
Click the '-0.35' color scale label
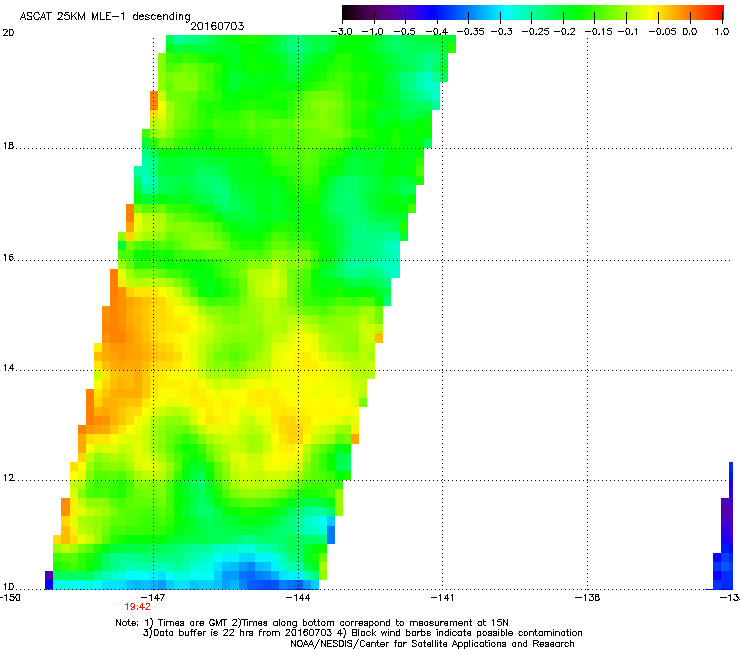pos(470,32)
